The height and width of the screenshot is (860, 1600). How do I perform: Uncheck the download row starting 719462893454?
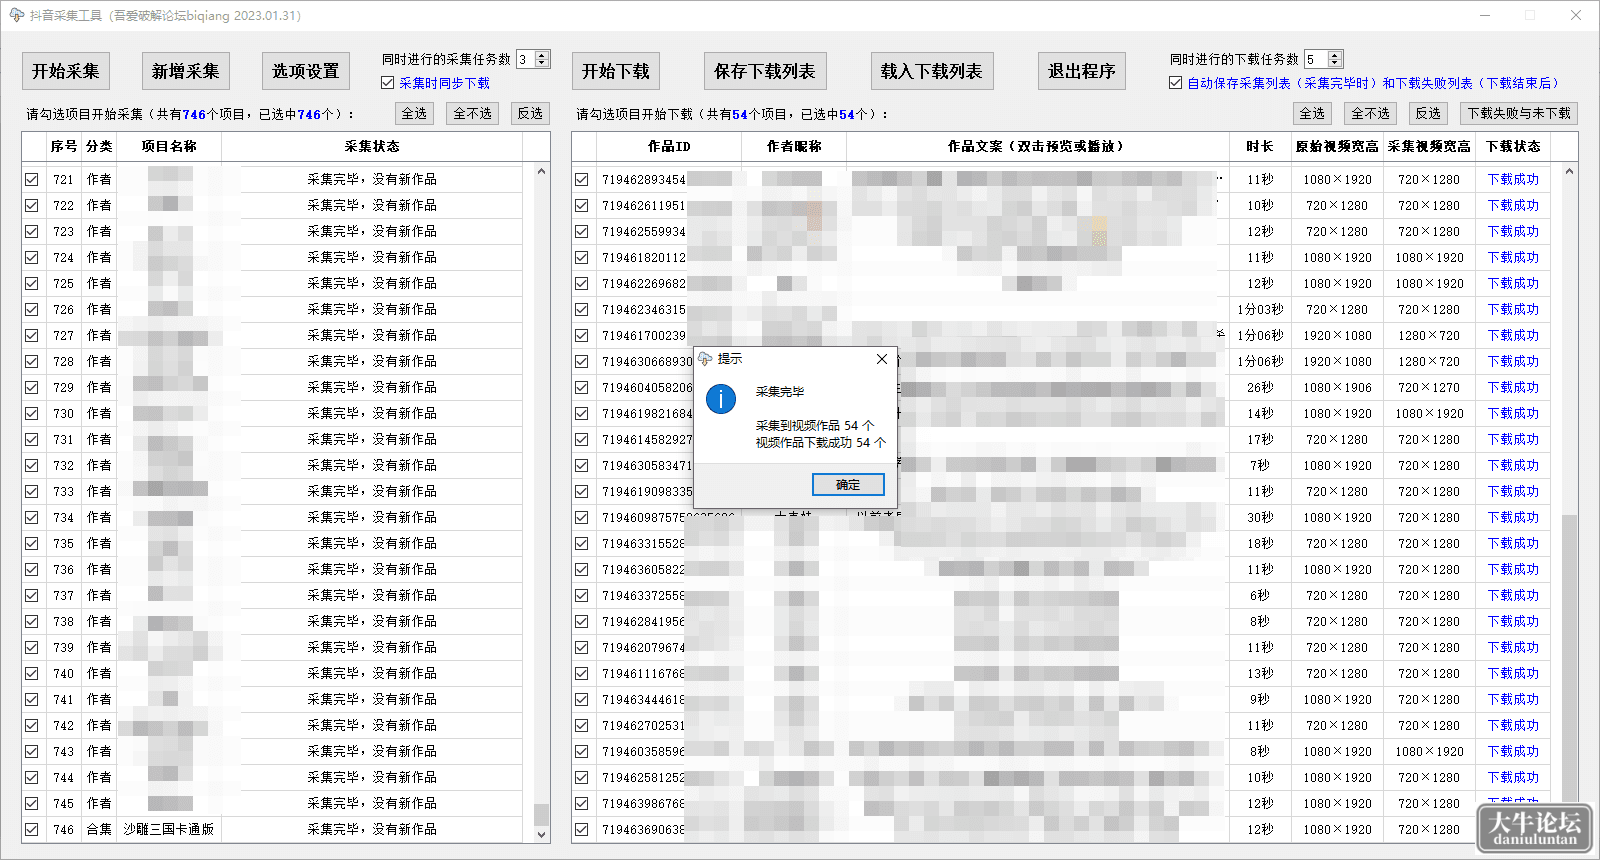coord(581,180)
